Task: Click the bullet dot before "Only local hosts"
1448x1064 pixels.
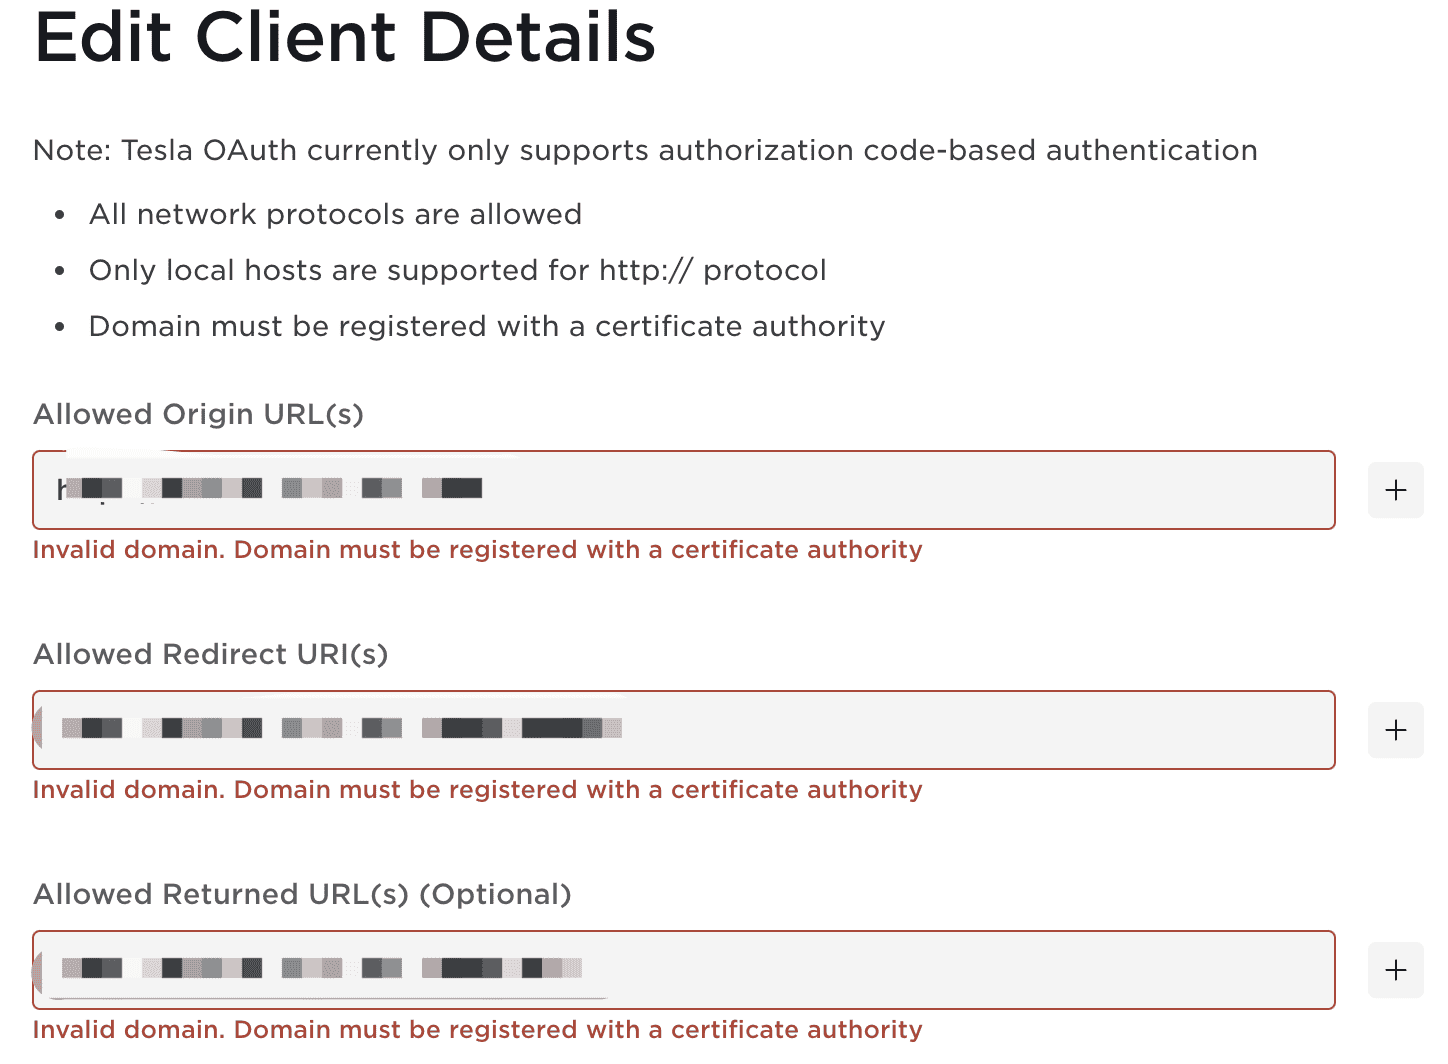Action: [60, 271]
